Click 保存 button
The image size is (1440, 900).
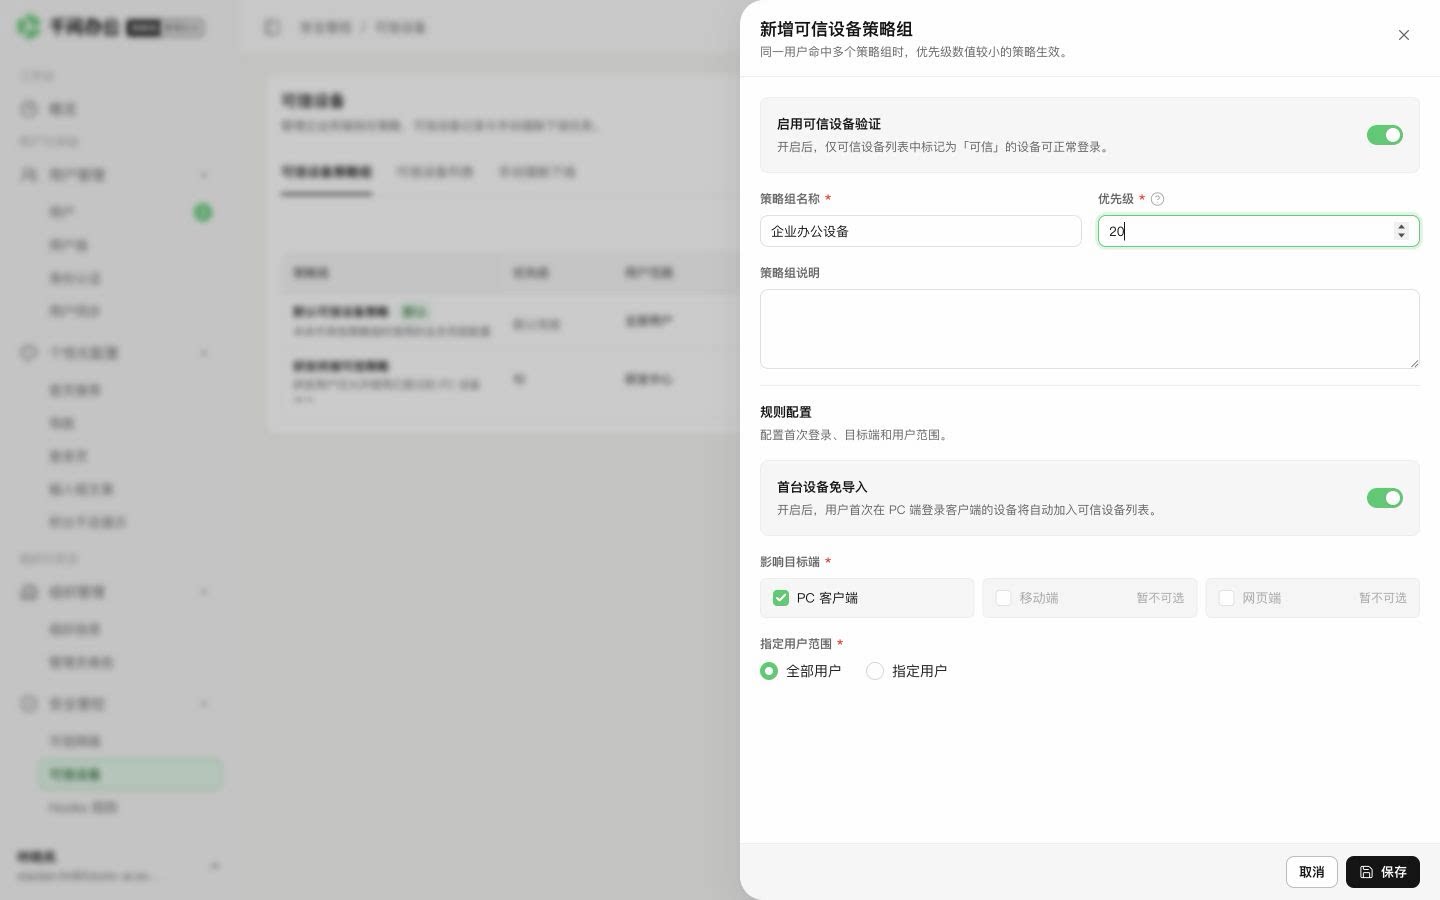[x=1383, y=872]
